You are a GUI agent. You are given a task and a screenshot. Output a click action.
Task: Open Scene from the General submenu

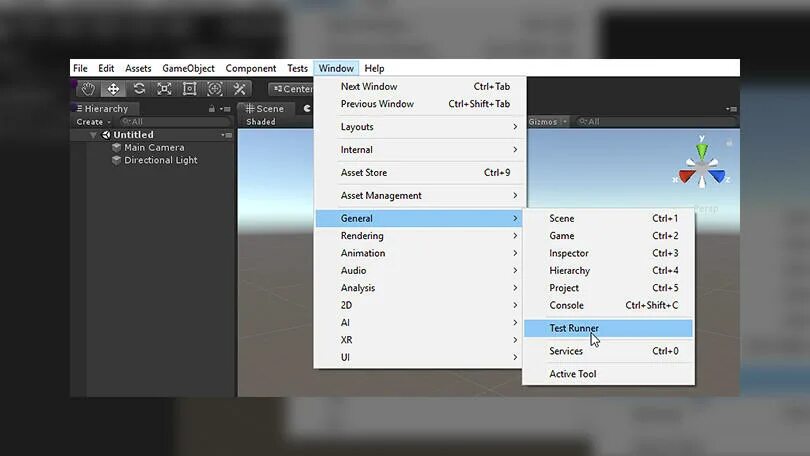click(x=609, y=218)
